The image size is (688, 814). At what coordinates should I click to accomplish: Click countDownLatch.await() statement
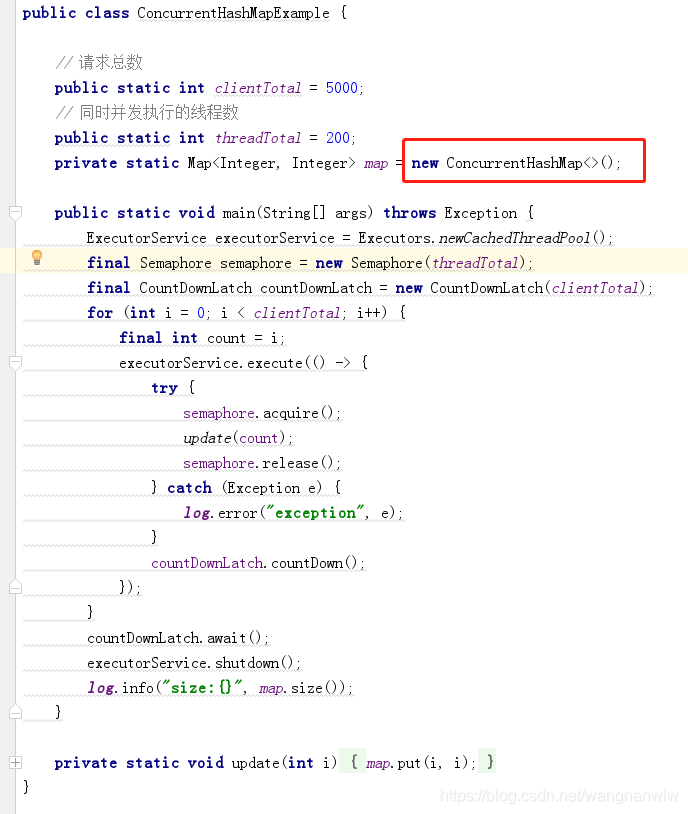click(178, 638)
